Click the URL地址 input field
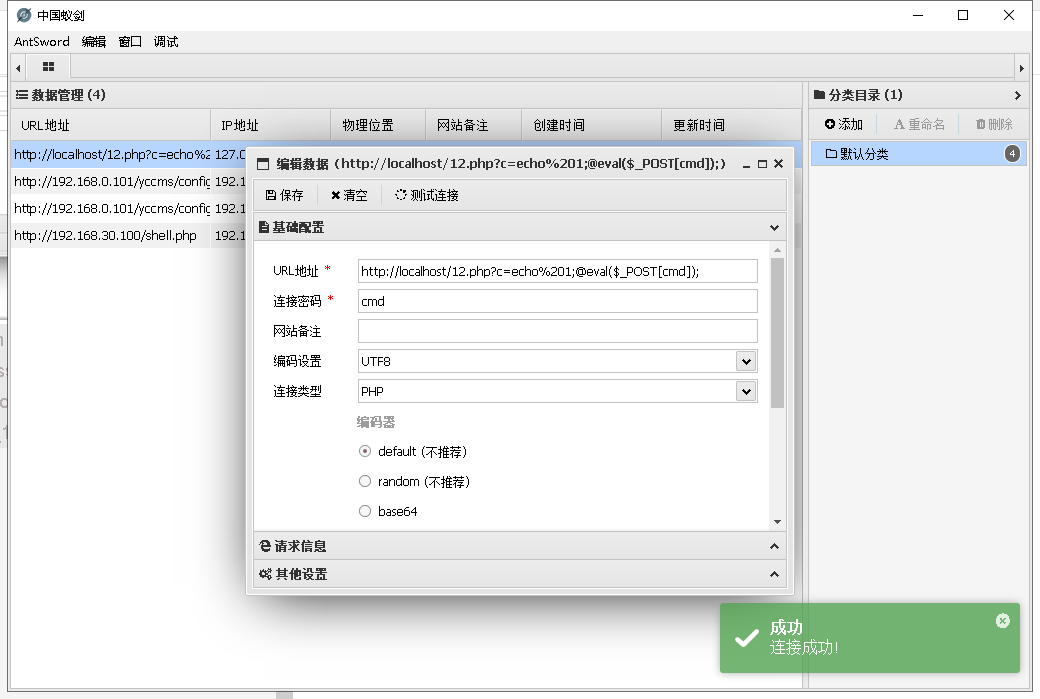 tap(557, 271)
